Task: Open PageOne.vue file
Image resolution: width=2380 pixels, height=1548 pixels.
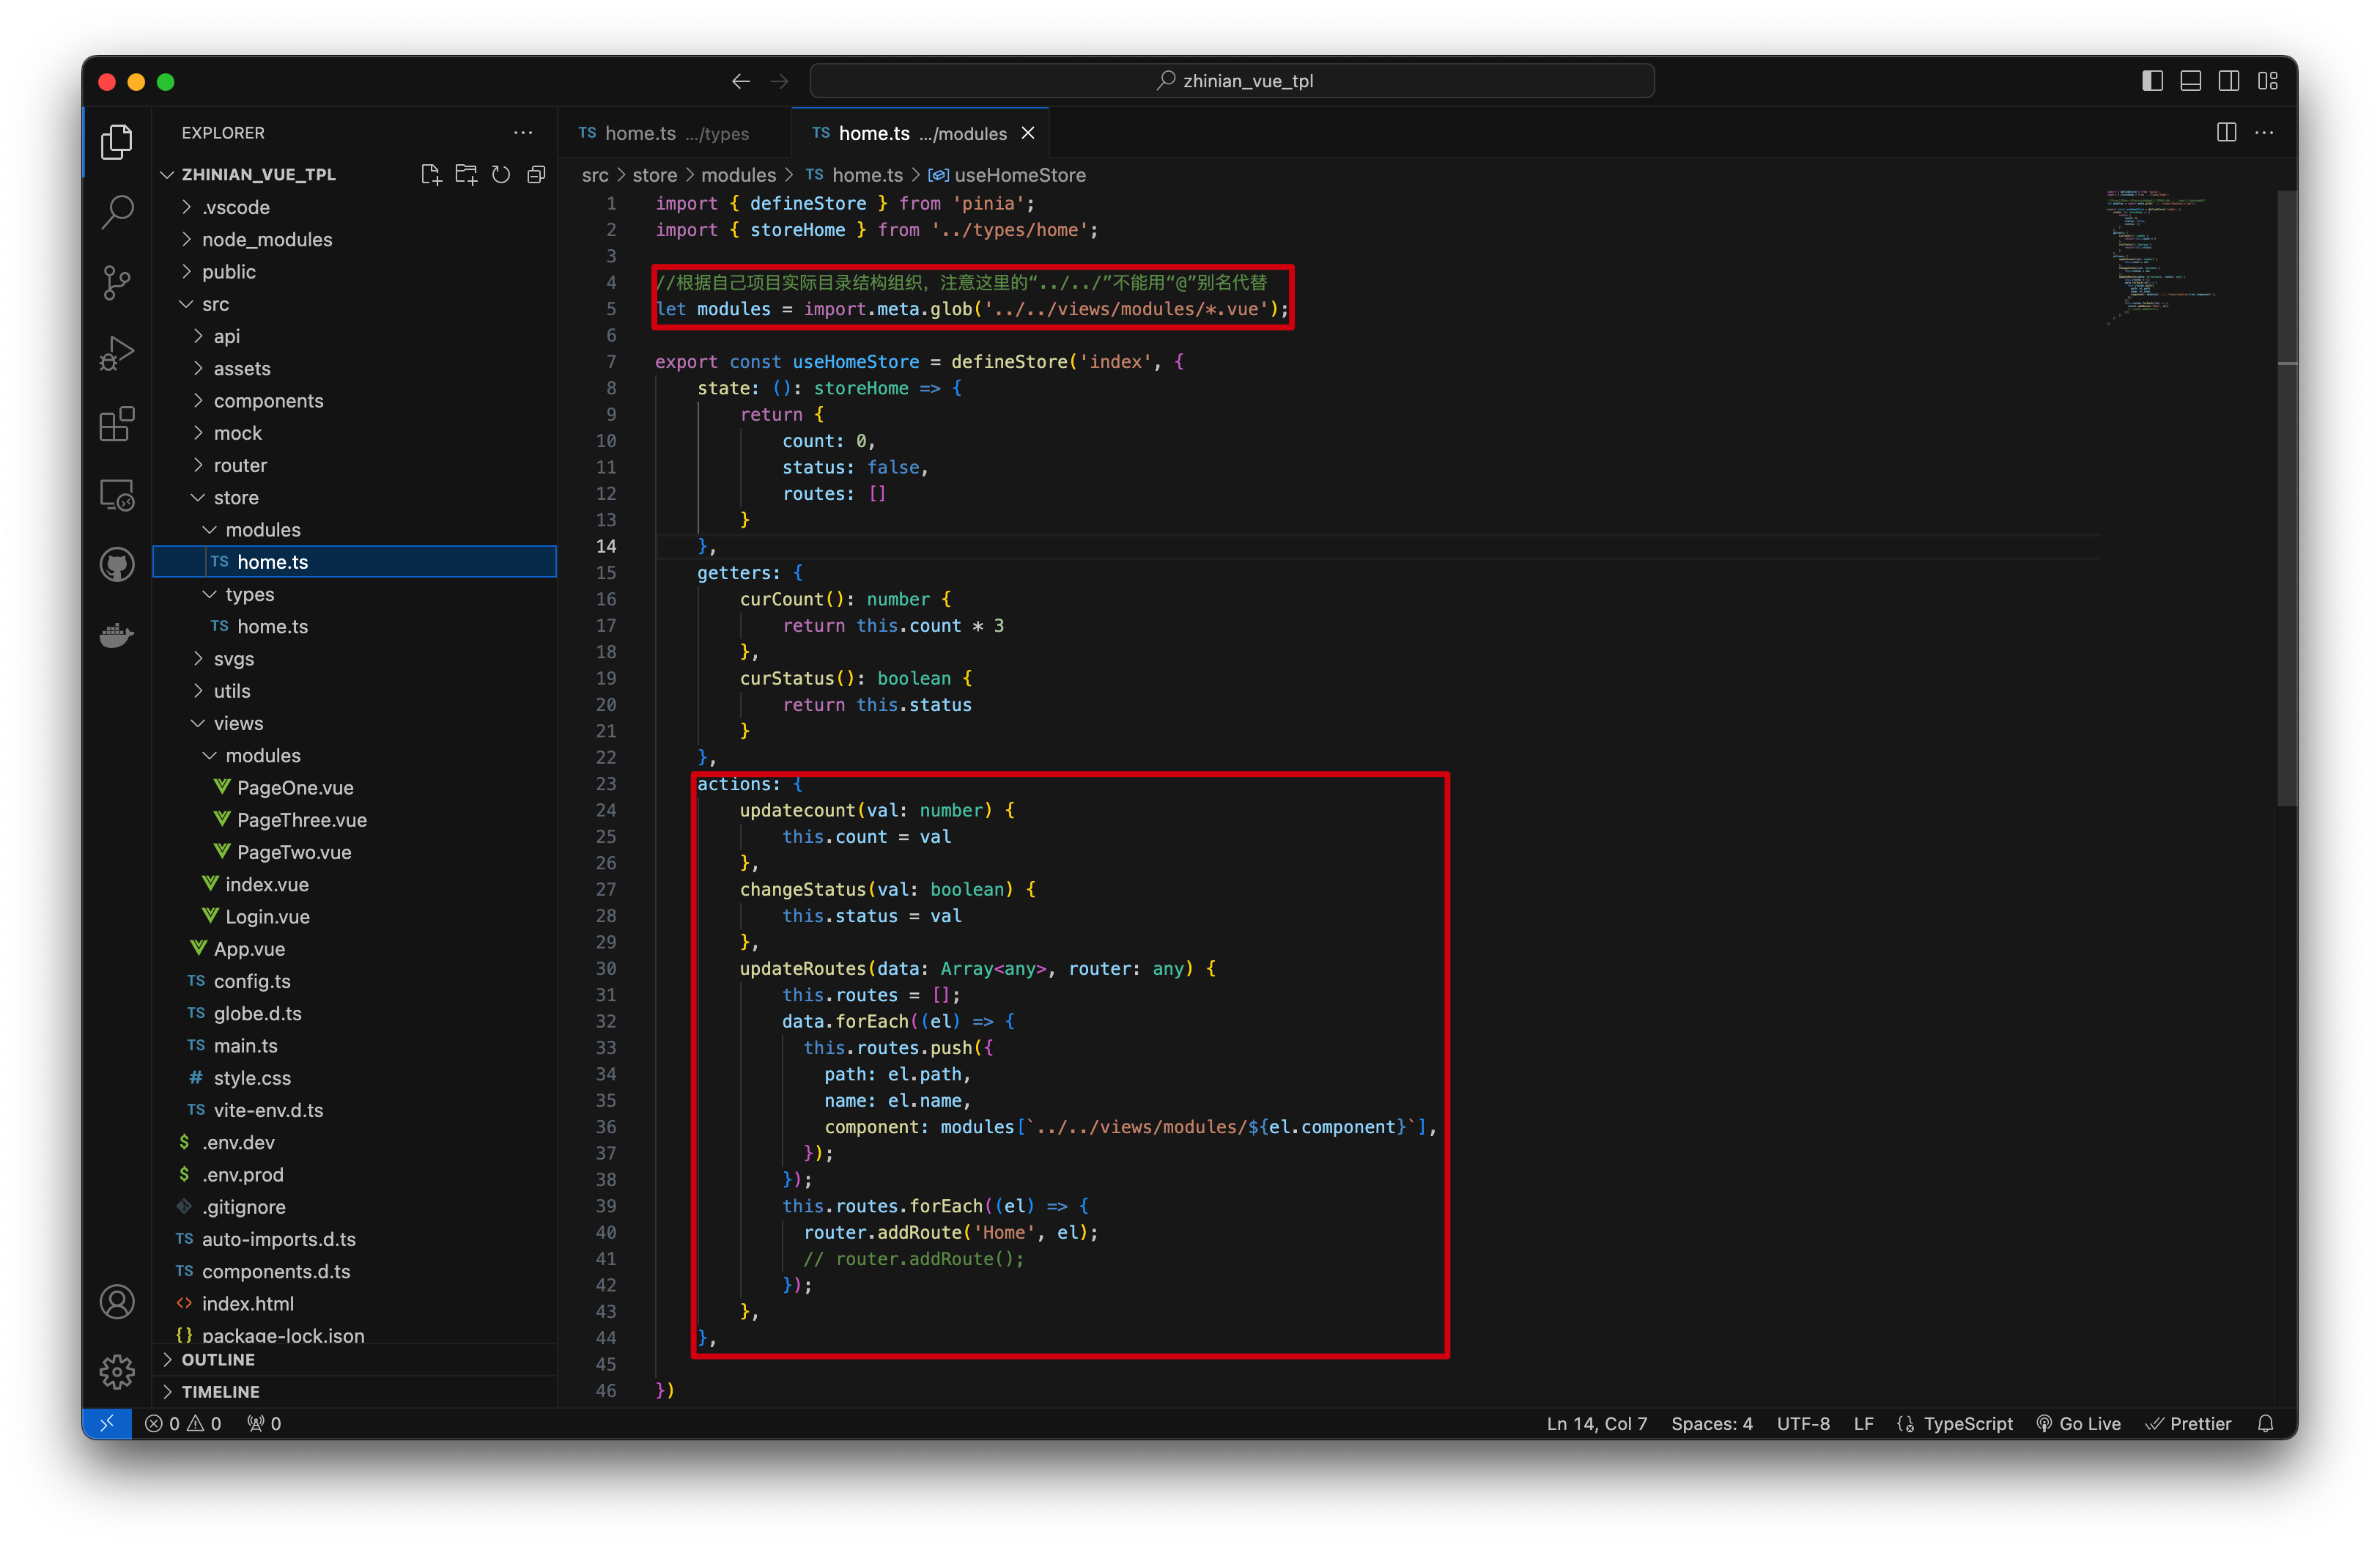Action: [354, 788]
